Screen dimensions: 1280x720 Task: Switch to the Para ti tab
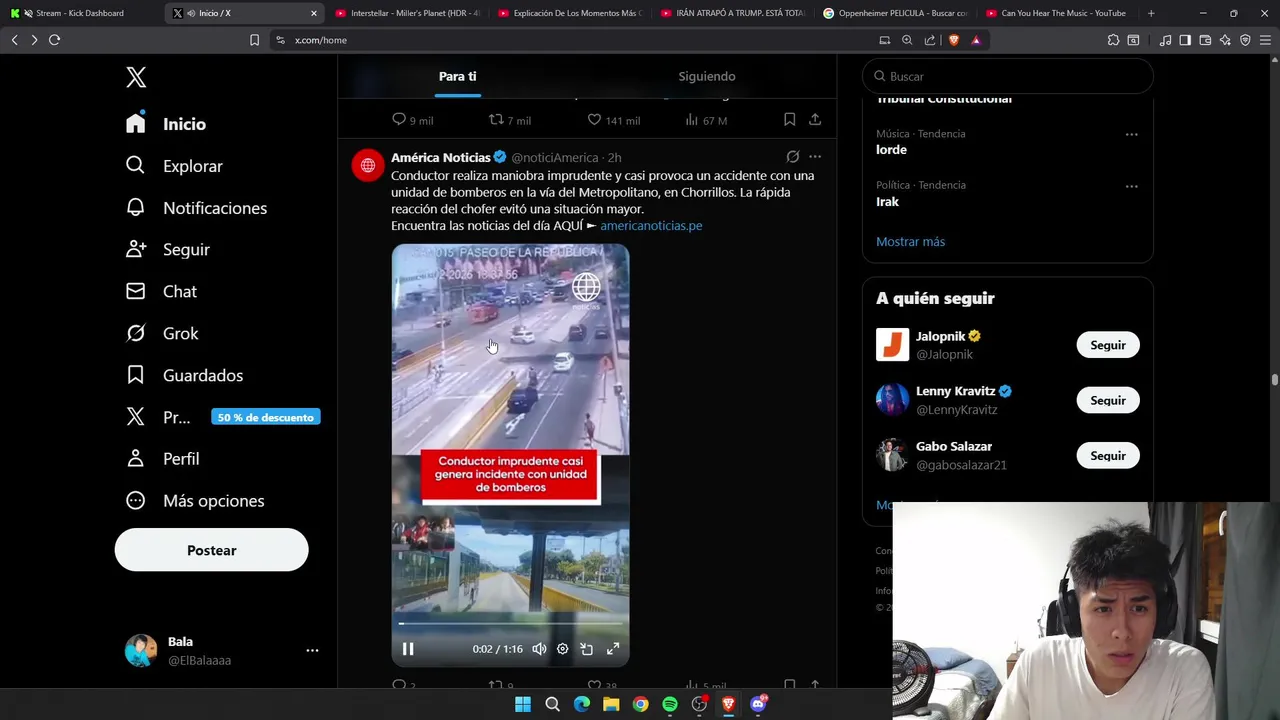click(x=457, y=76)
